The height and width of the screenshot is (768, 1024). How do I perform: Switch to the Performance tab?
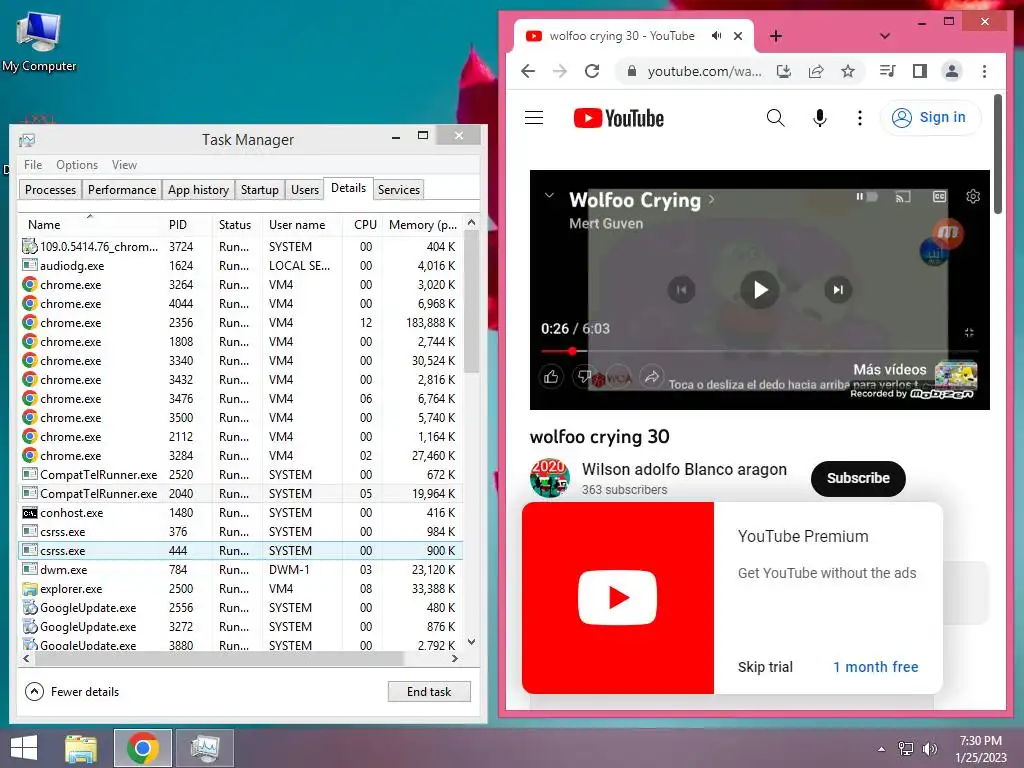(121, 189)
